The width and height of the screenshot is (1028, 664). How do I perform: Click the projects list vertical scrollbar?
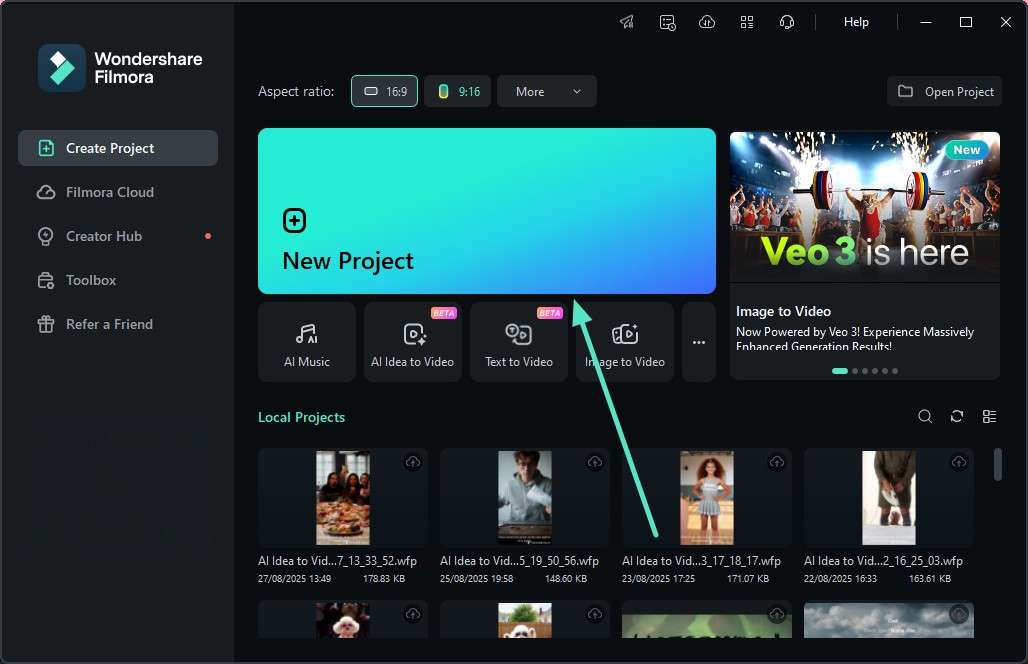tap(997, 464)
